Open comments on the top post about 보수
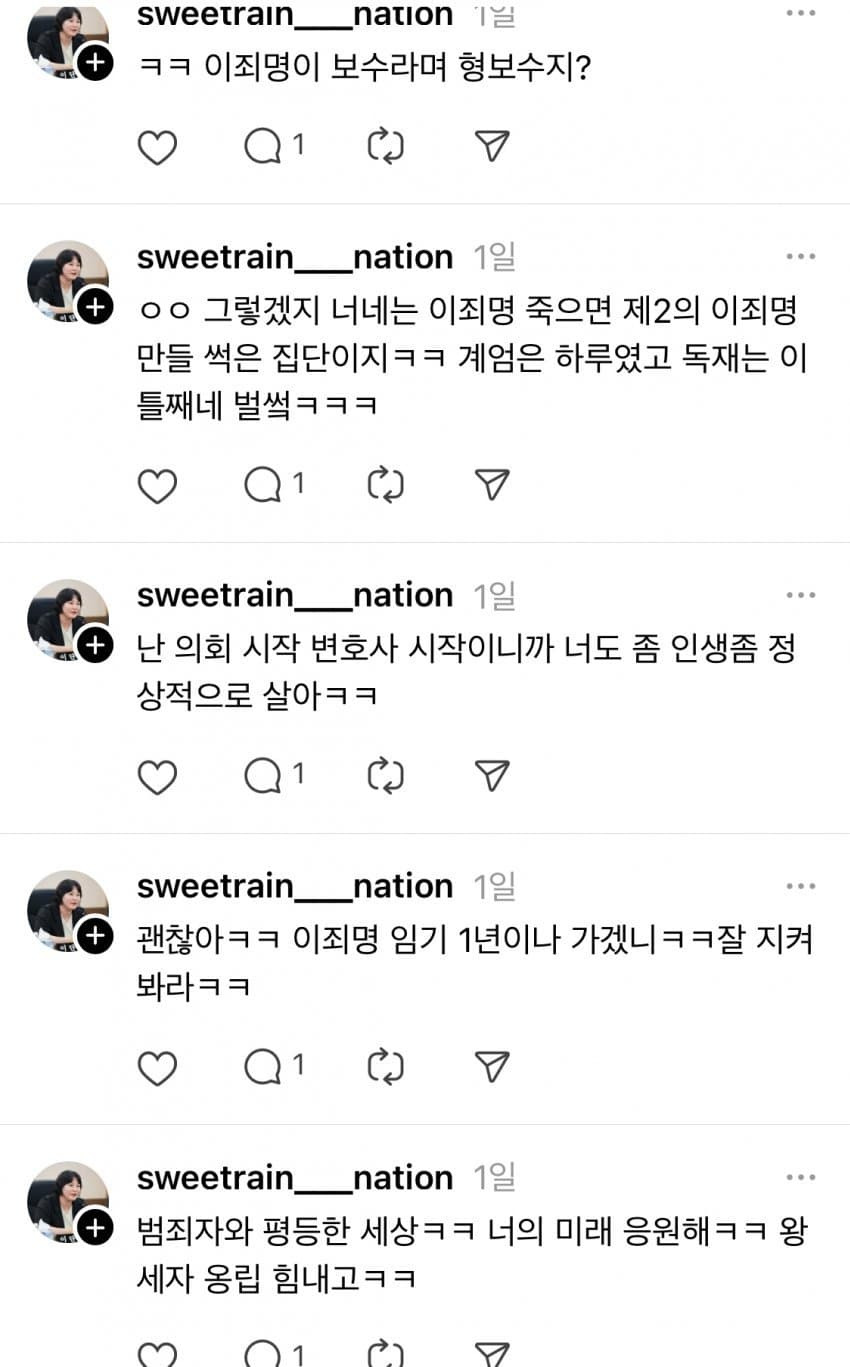The image size is (850, 1367). 265,146
